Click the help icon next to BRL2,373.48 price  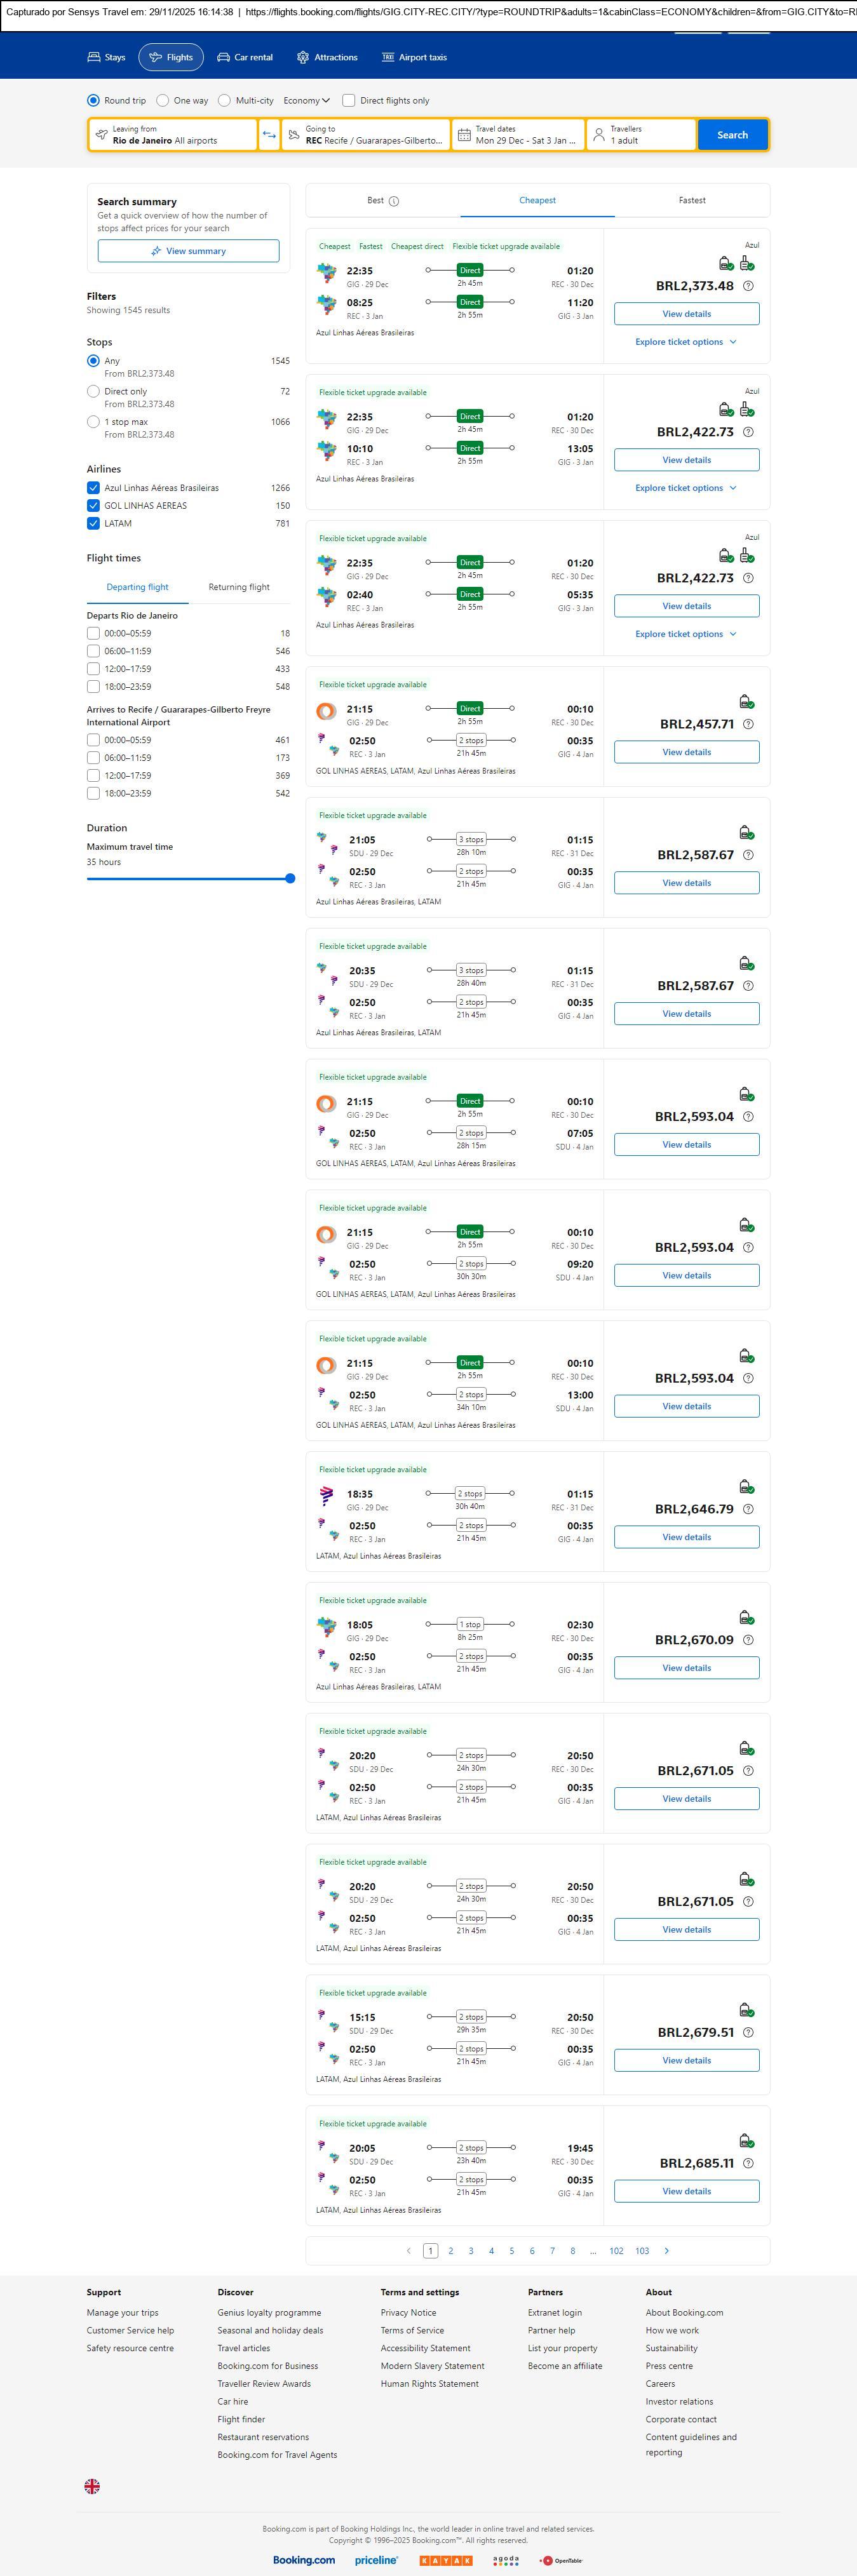tap(748, 286)
